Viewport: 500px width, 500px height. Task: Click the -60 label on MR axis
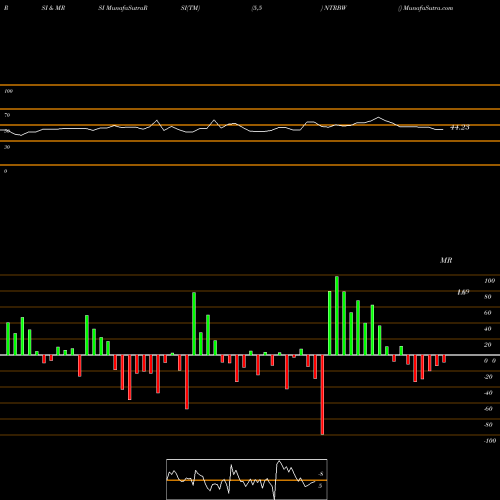coord(488,409)
